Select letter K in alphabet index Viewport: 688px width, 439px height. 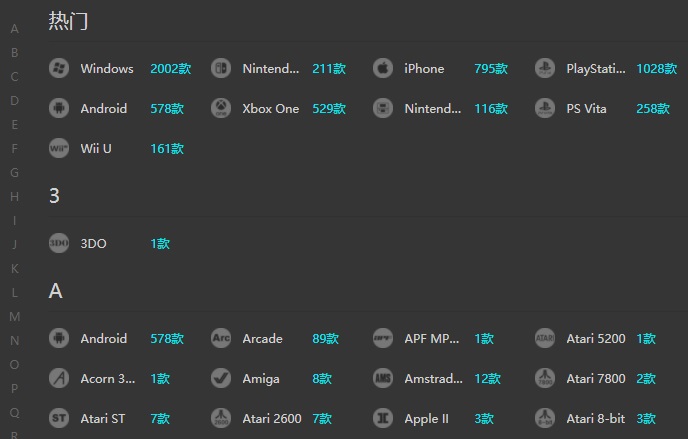click(14, 268)
